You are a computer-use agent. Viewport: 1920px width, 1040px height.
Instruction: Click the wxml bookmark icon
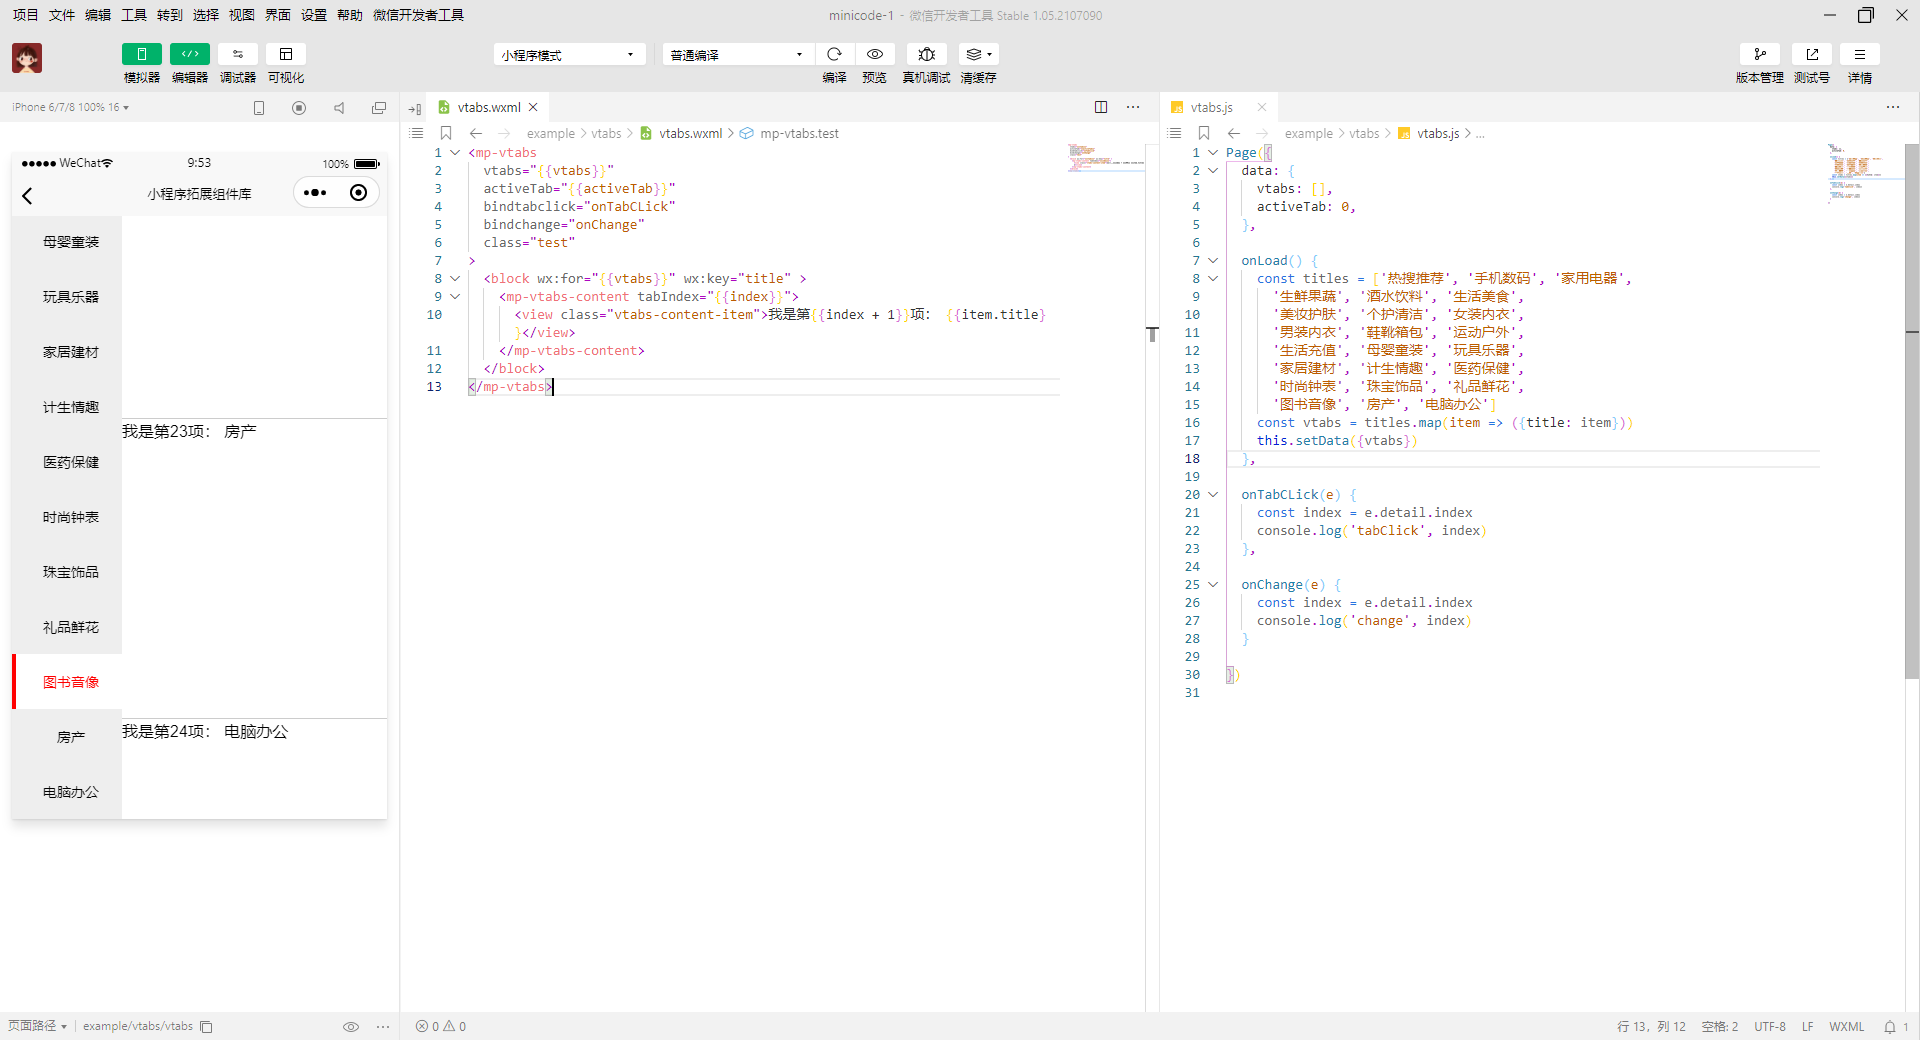click(x=446, y=133)
